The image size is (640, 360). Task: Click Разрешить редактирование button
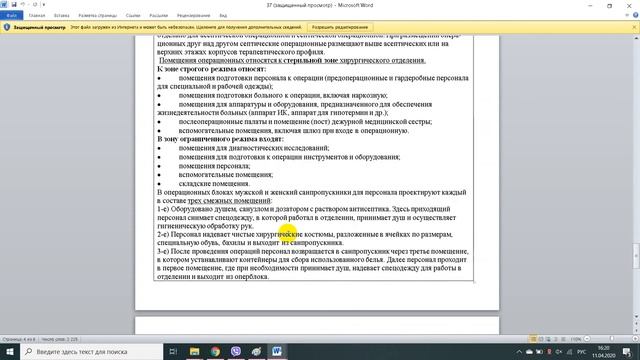tap(340, 27)
